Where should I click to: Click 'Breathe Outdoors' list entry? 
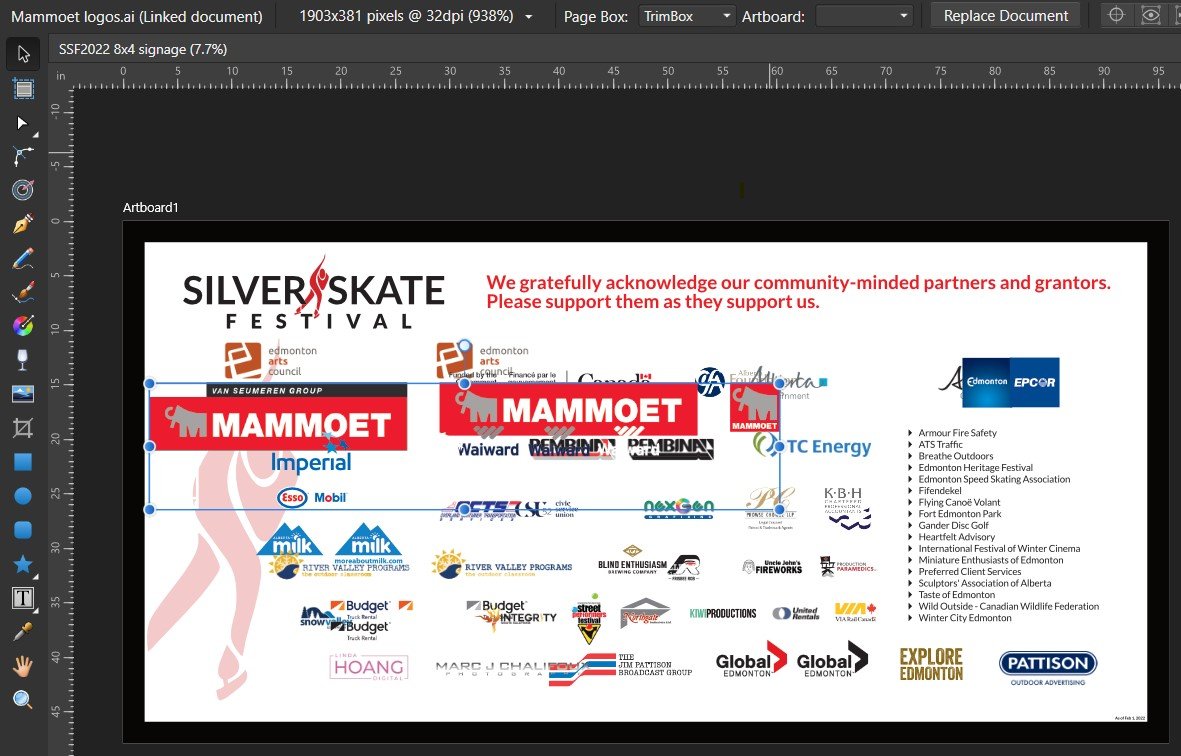click(956, 456)
